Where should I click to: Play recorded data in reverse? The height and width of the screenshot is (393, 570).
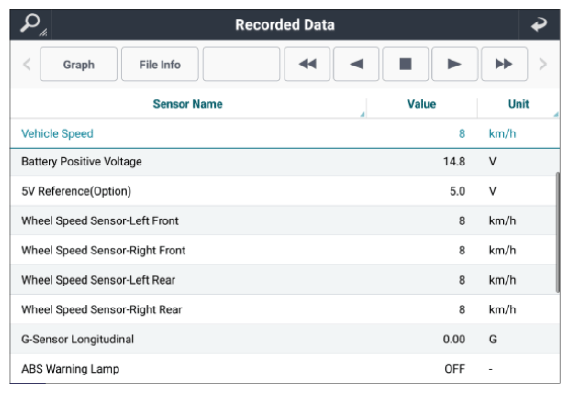coord(356,64)
